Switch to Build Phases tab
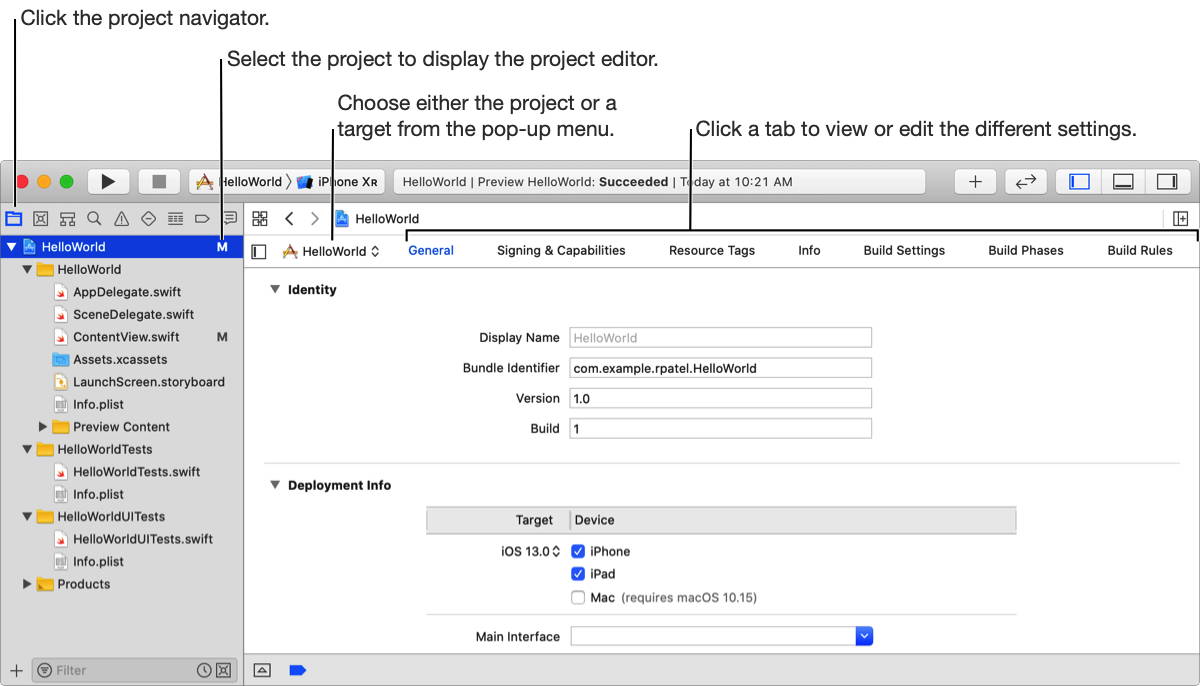 (1026, 251)
